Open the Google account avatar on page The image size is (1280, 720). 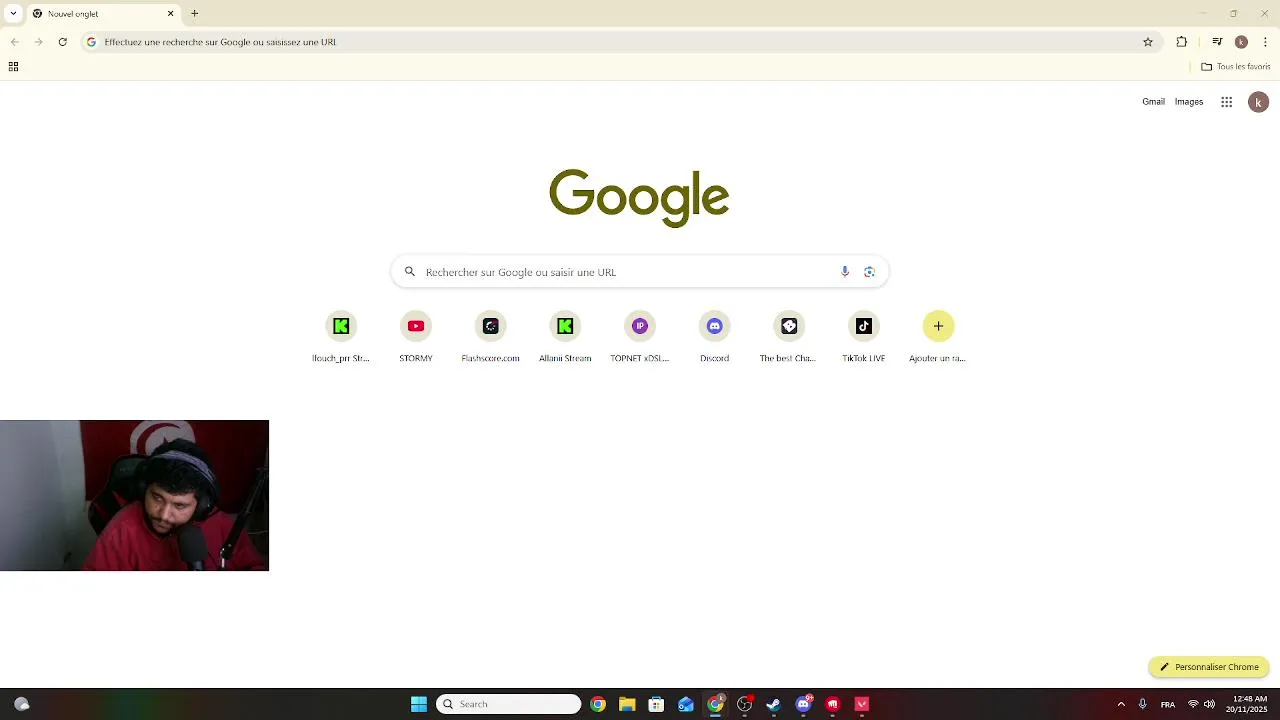click(x=1259, y=102)
